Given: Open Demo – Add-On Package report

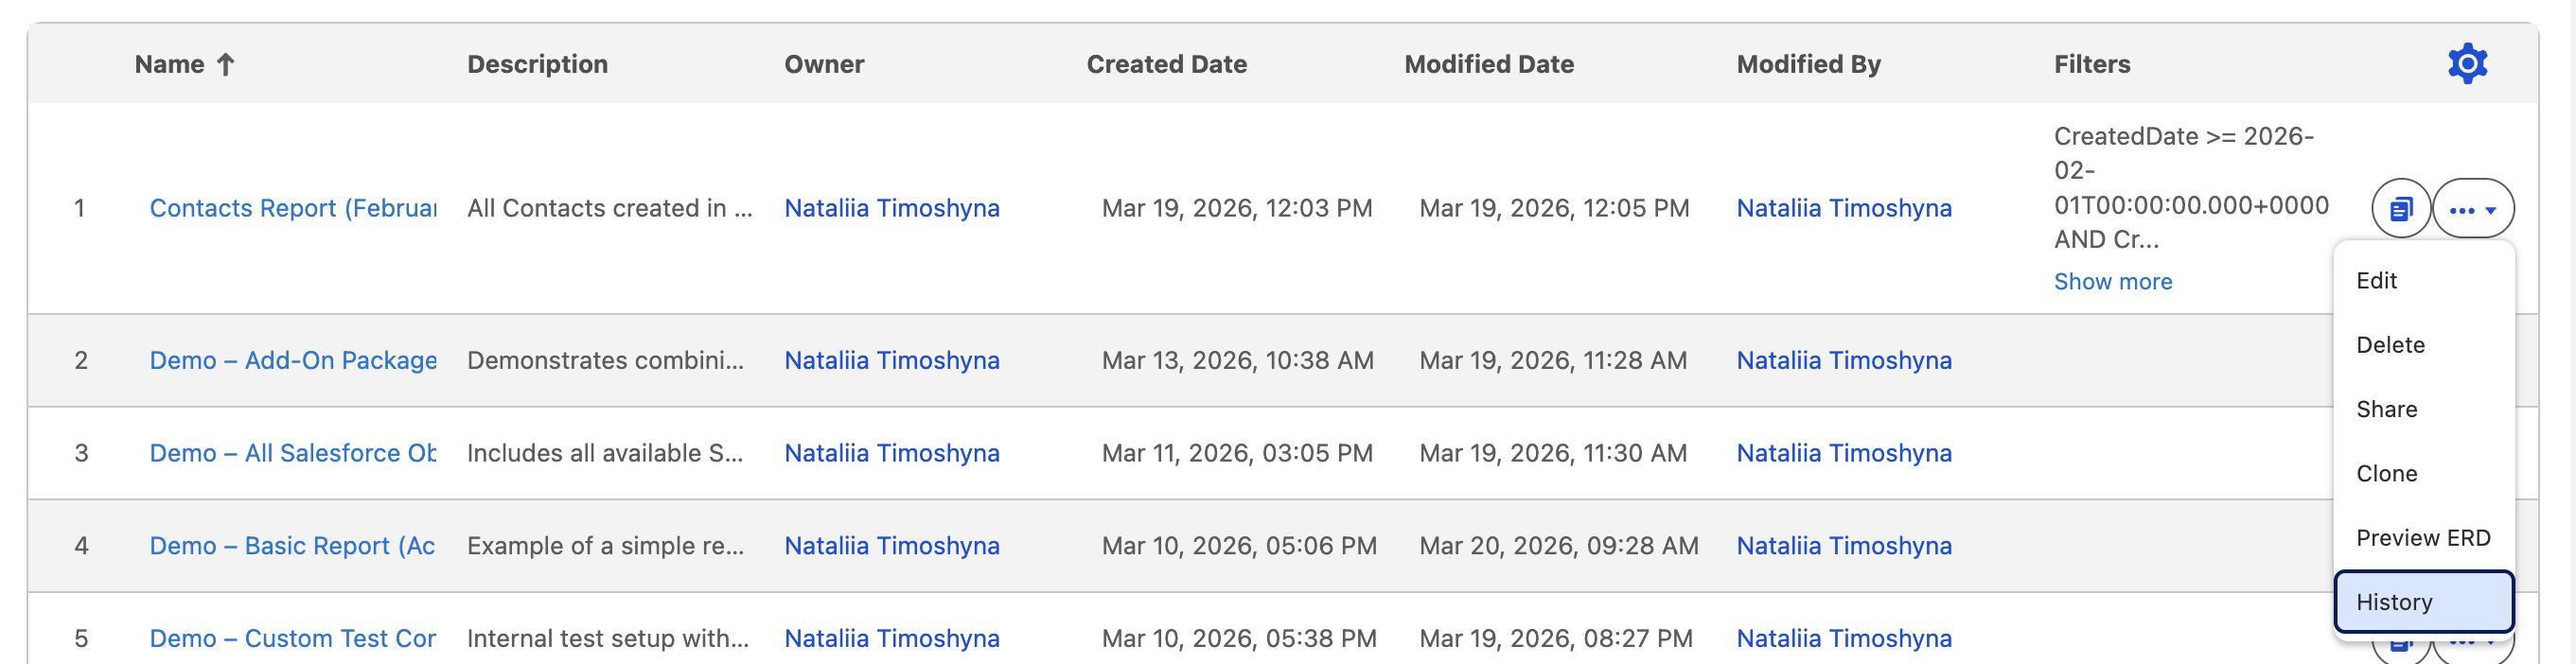Looking at the screenshot, I should (x=292, y=360).
